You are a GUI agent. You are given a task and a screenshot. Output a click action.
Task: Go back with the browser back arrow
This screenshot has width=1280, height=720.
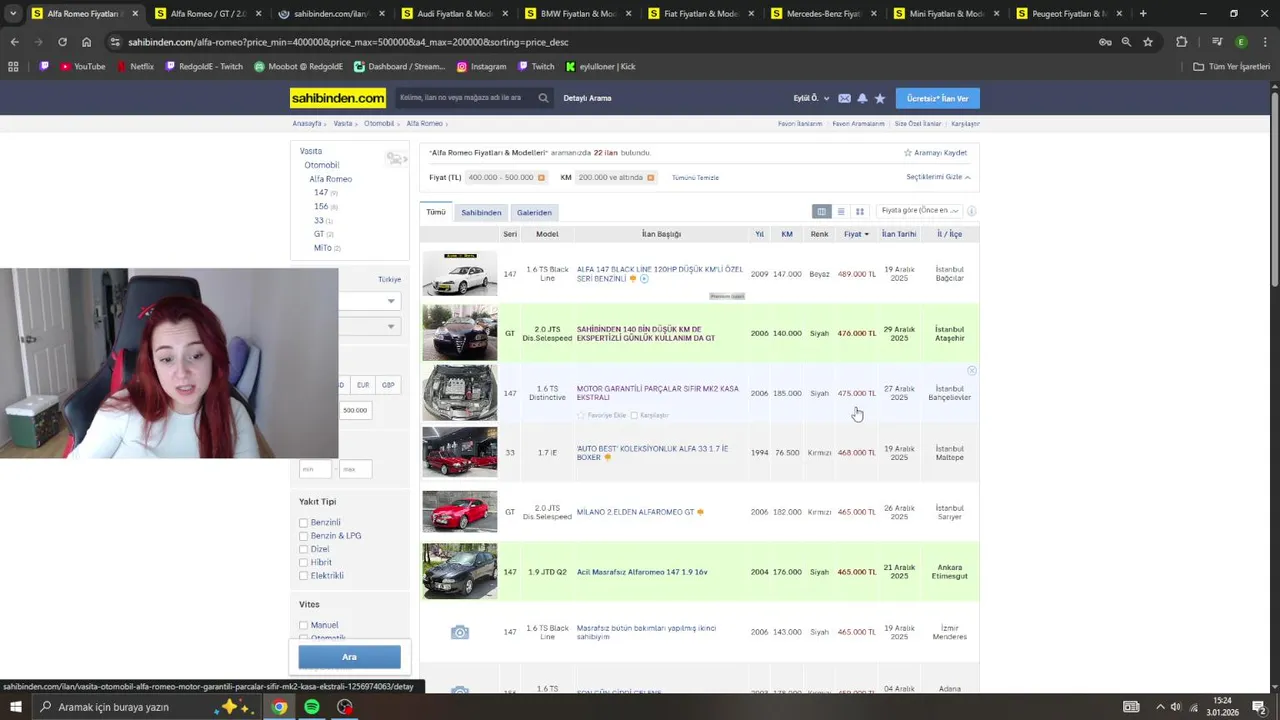point(14,42)
